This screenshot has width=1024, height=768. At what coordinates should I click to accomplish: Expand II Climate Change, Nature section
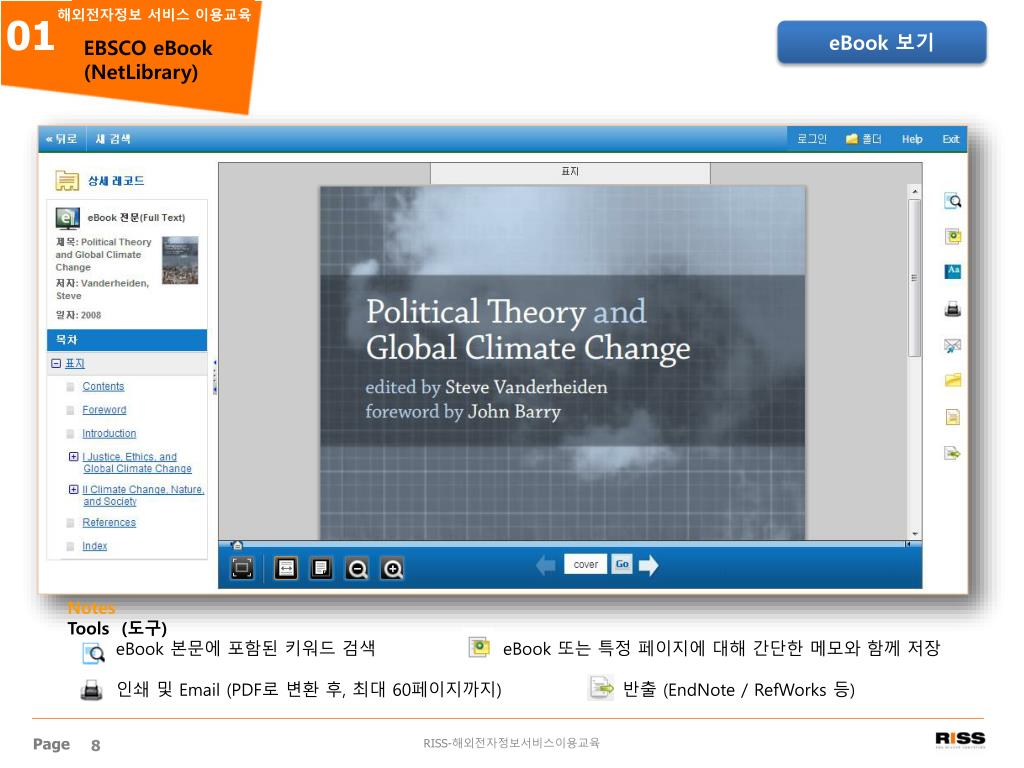coord(73,489)
